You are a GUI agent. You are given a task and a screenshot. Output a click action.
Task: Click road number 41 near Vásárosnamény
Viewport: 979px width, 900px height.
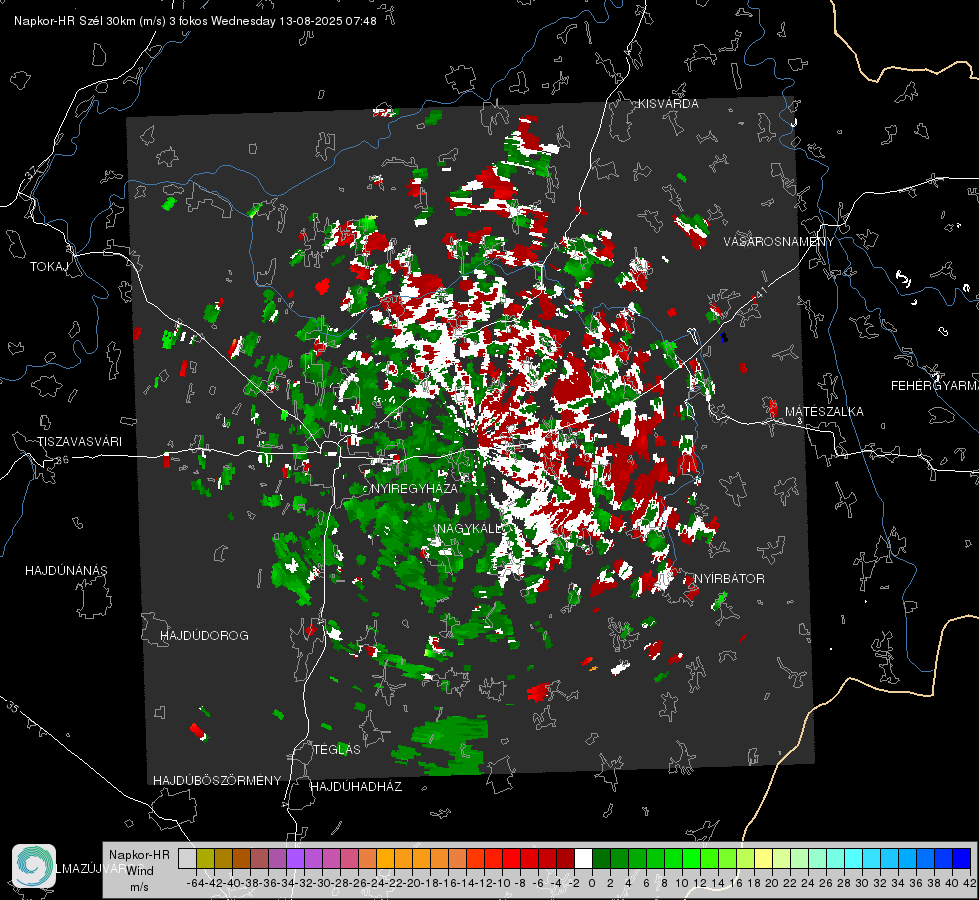pyautogui.click(x=761, y=292)
